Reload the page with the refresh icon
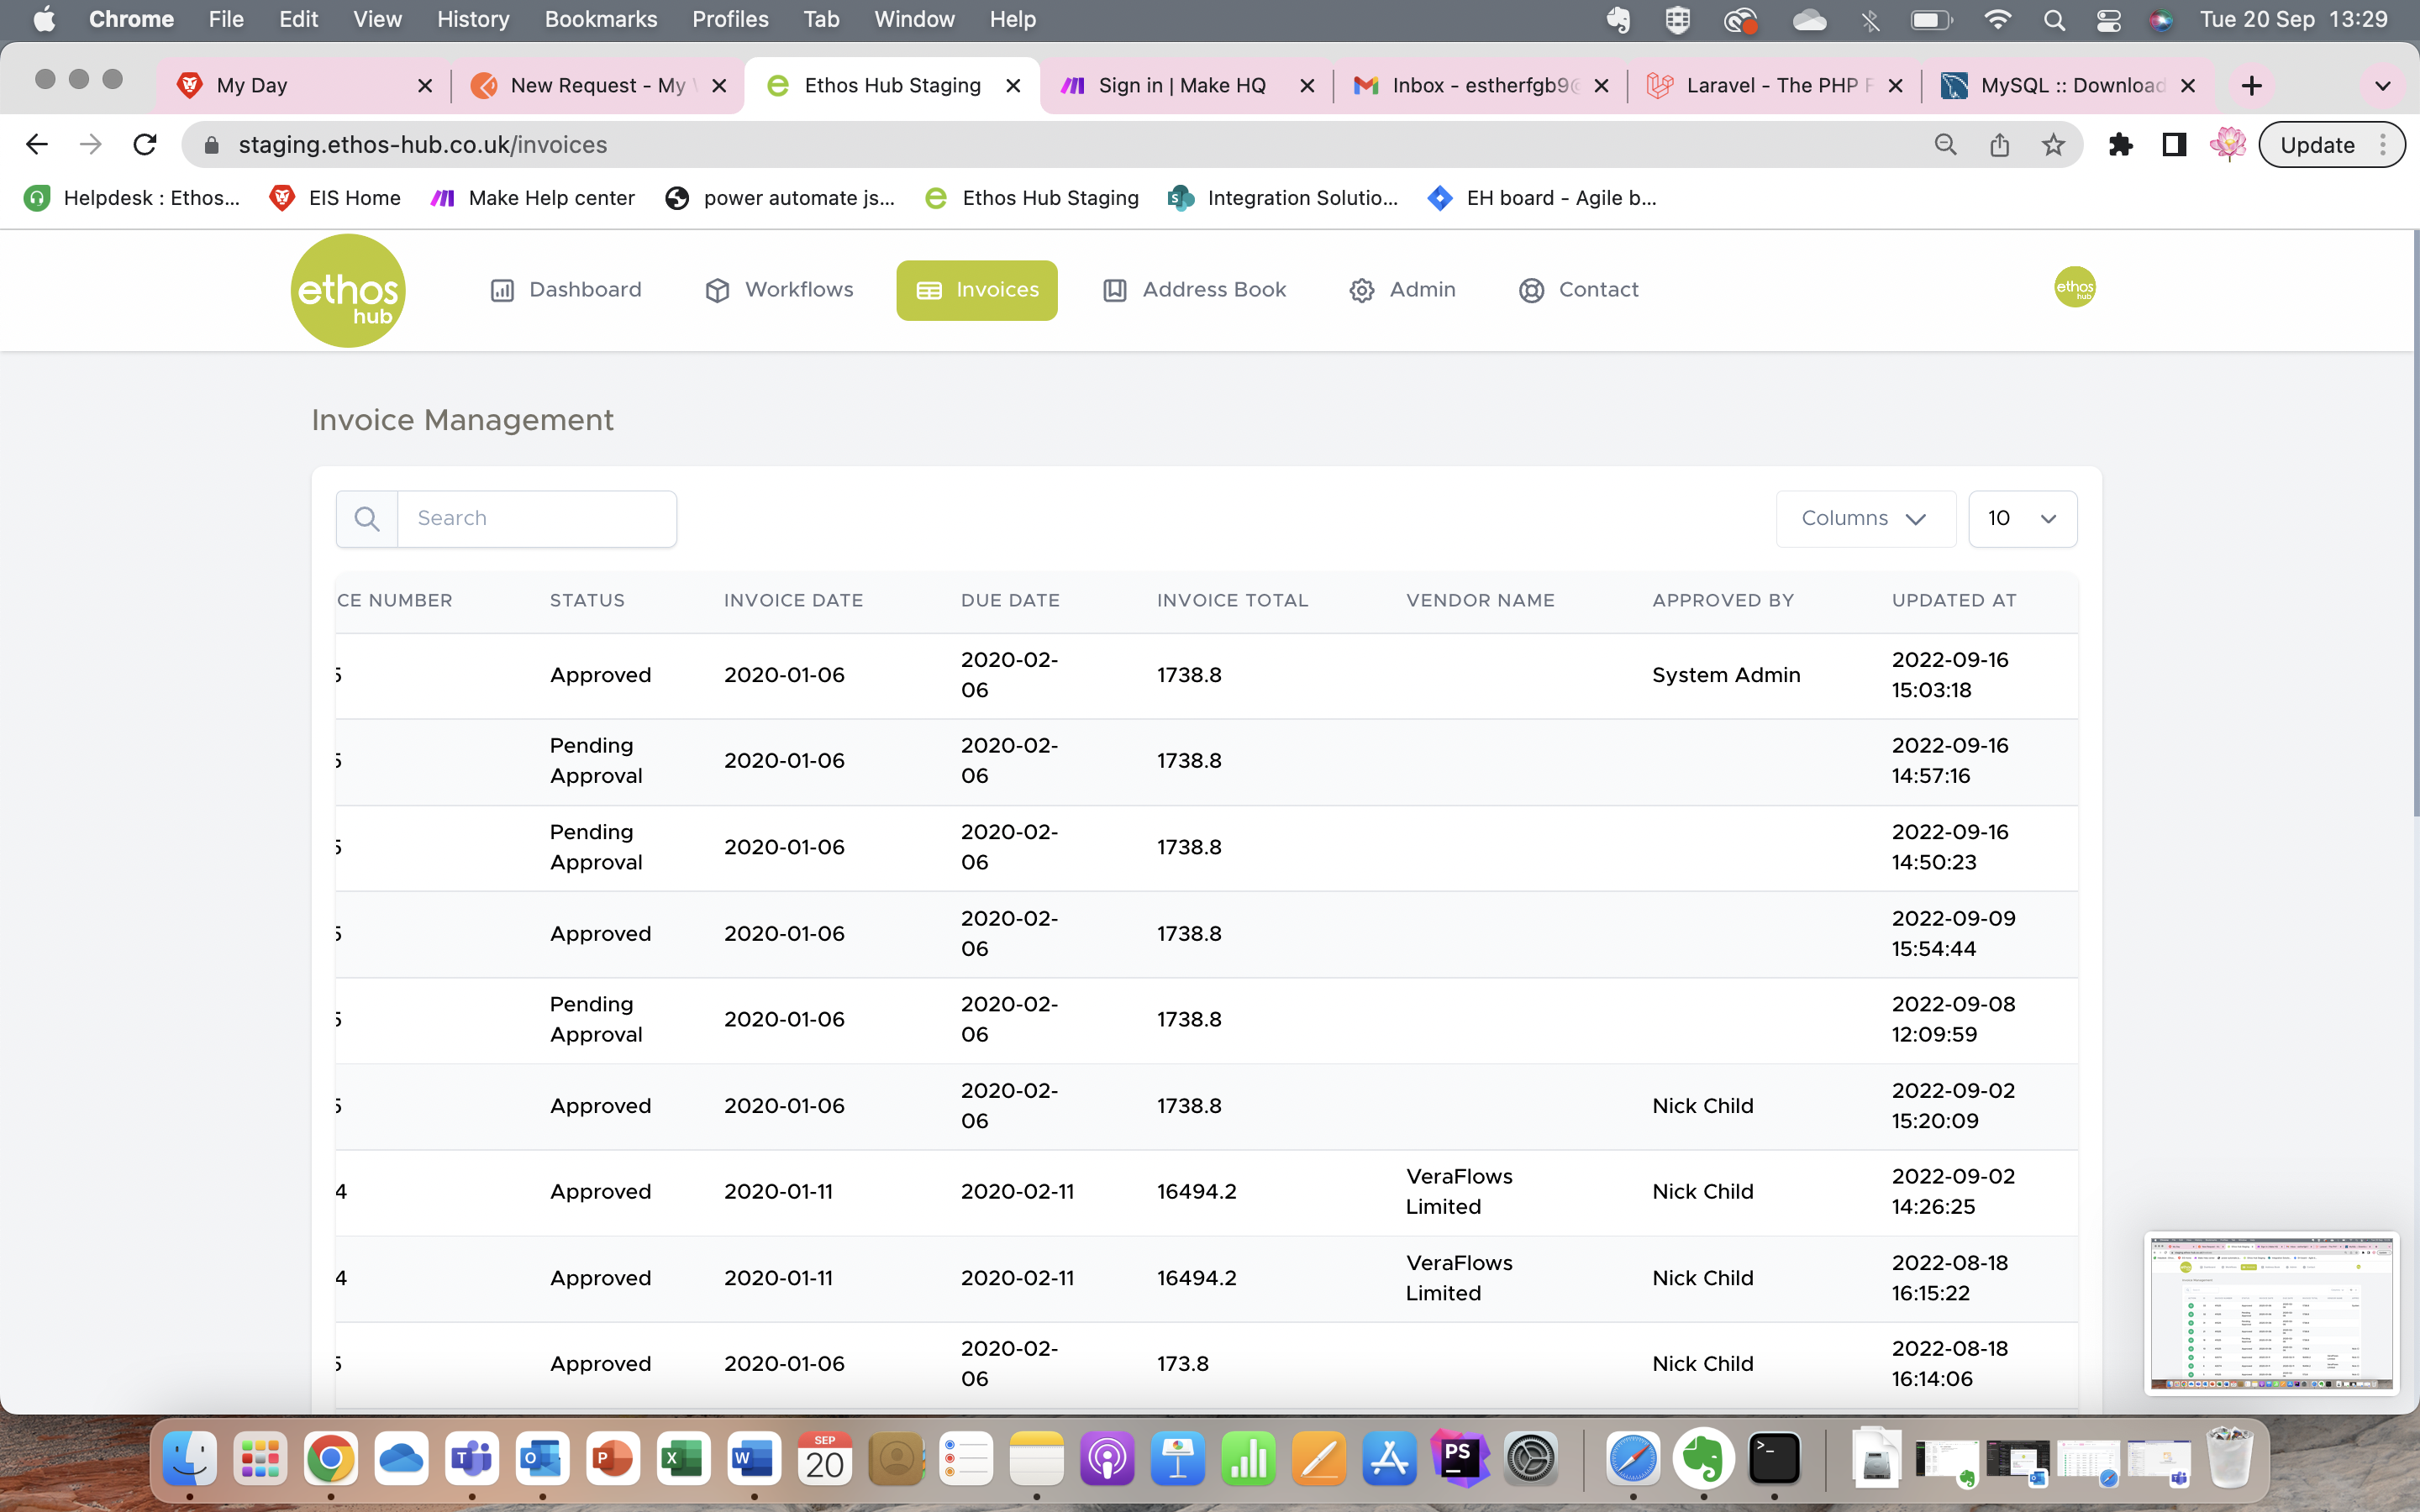2420x1512 pixels. coord(145,144)
